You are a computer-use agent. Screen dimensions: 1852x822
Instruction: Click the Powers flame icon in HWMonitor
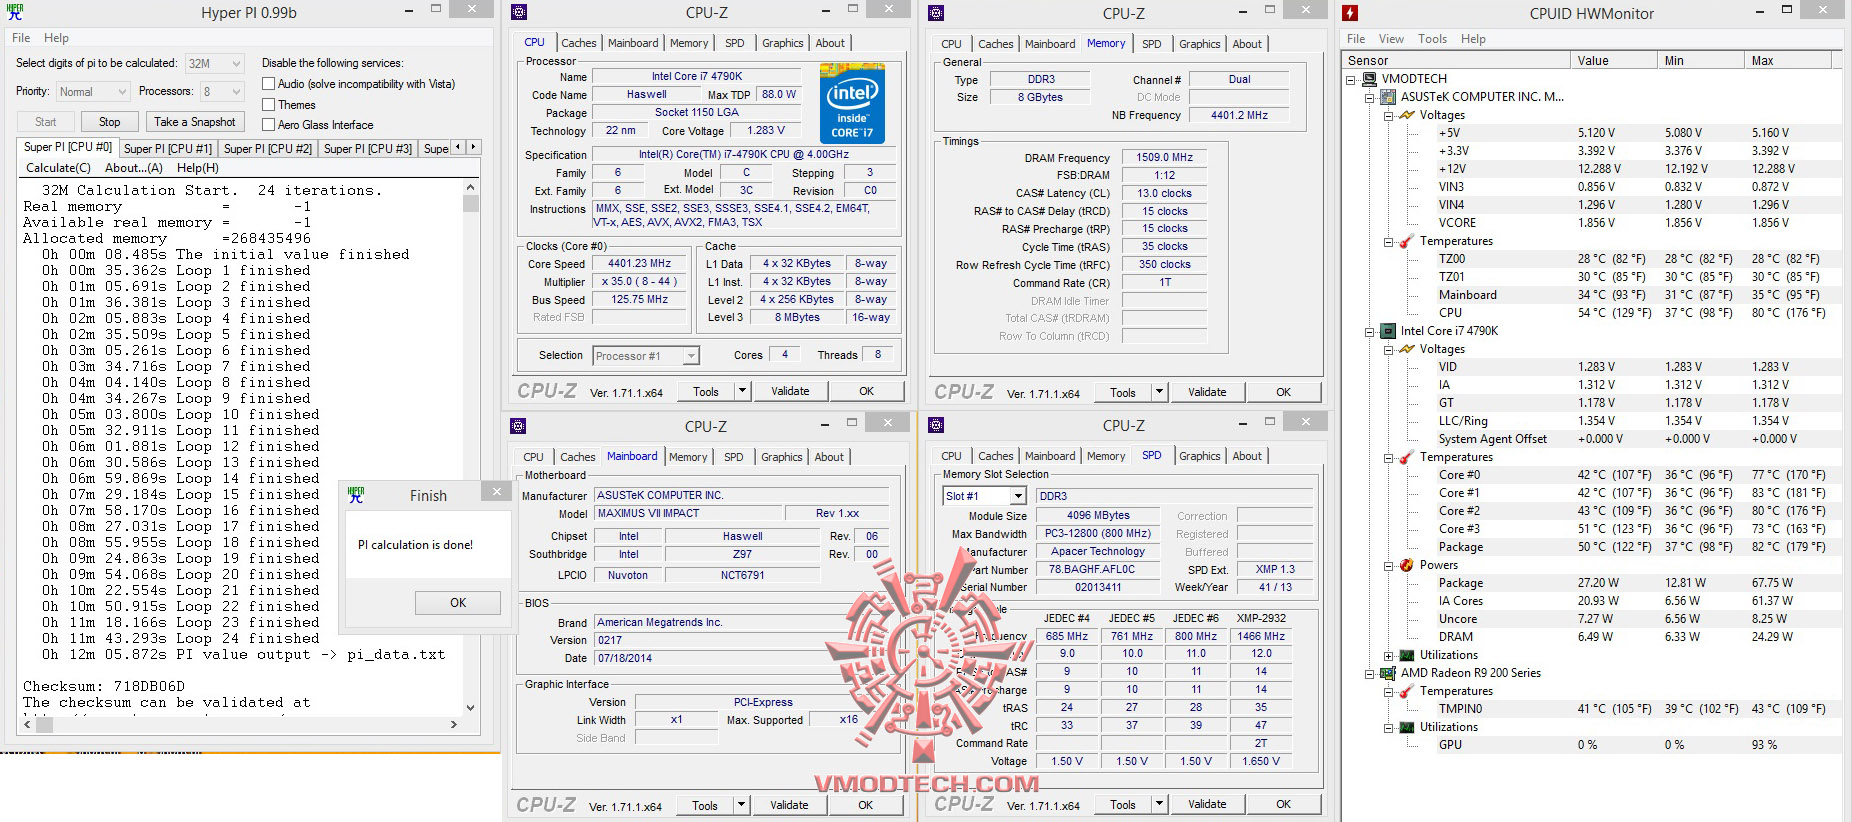[1407, 565]
